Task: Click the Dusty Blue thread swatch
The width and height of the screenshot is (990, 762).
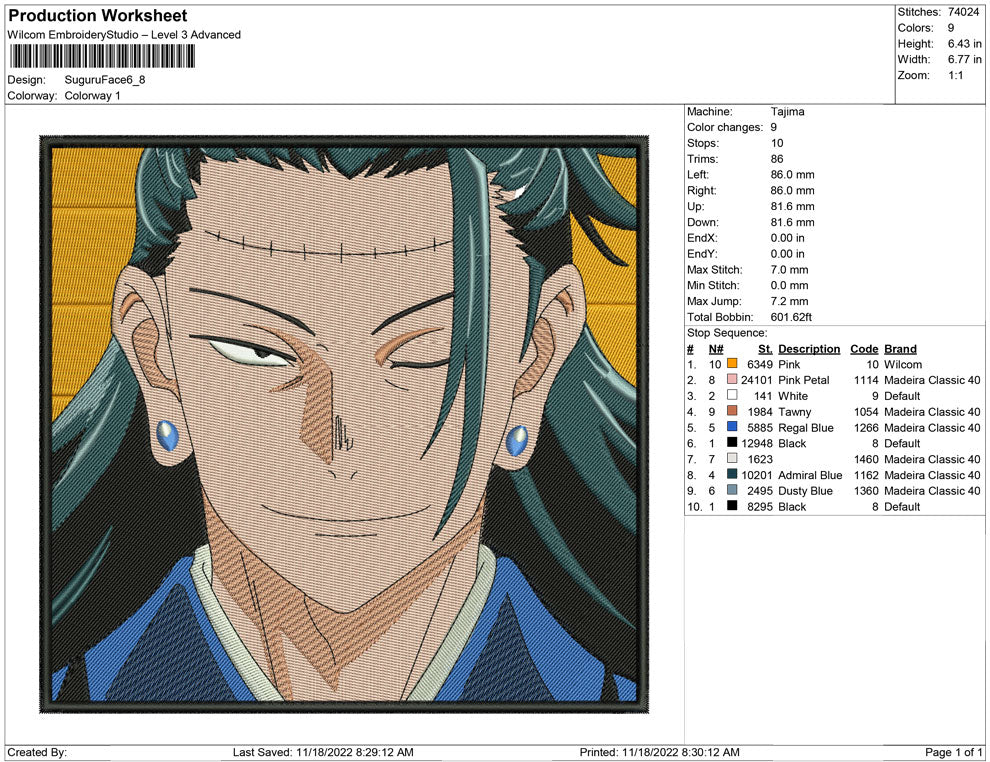Action: tap(732, 490)
